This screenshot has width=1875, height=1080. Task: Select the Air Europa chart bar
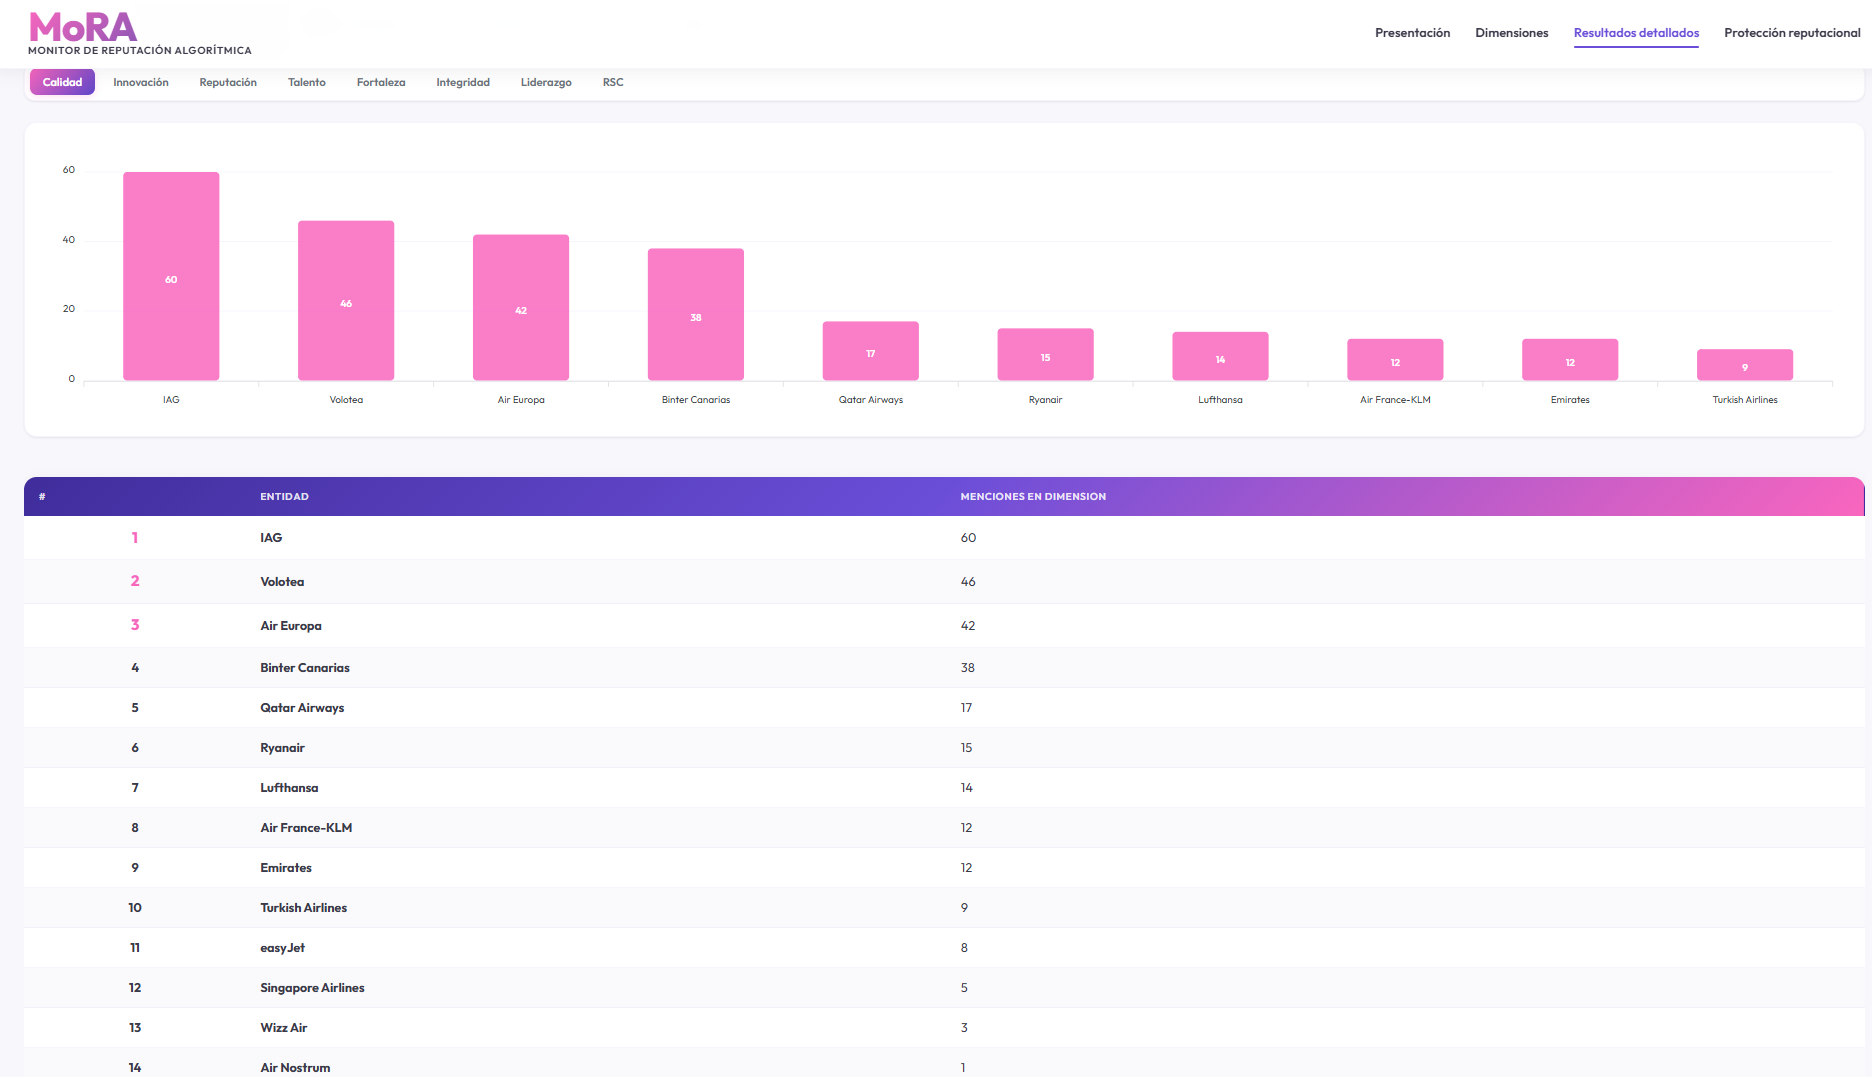[x=521, y=307]
